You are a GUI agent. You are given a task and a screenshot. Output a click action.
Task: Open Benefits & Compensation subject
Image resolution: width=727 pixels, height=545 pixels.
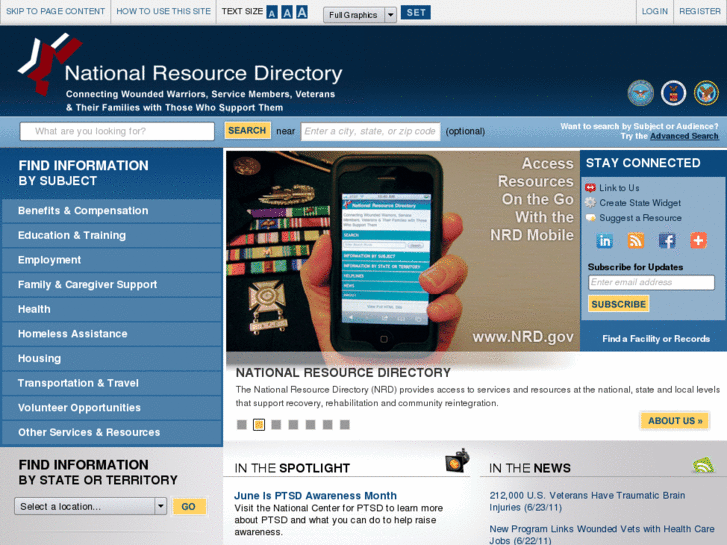coord(112,211)
